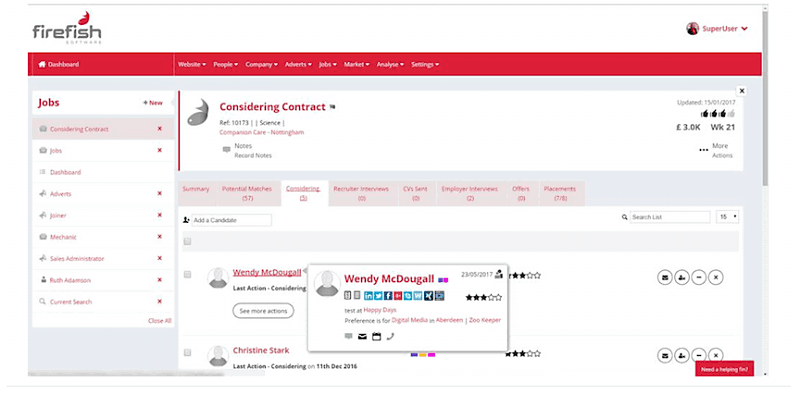The height and width of the screenshot is (394, 800).
Task: Click round minus icon on Wendy McDougall row
Action: (x=698, y=278)
